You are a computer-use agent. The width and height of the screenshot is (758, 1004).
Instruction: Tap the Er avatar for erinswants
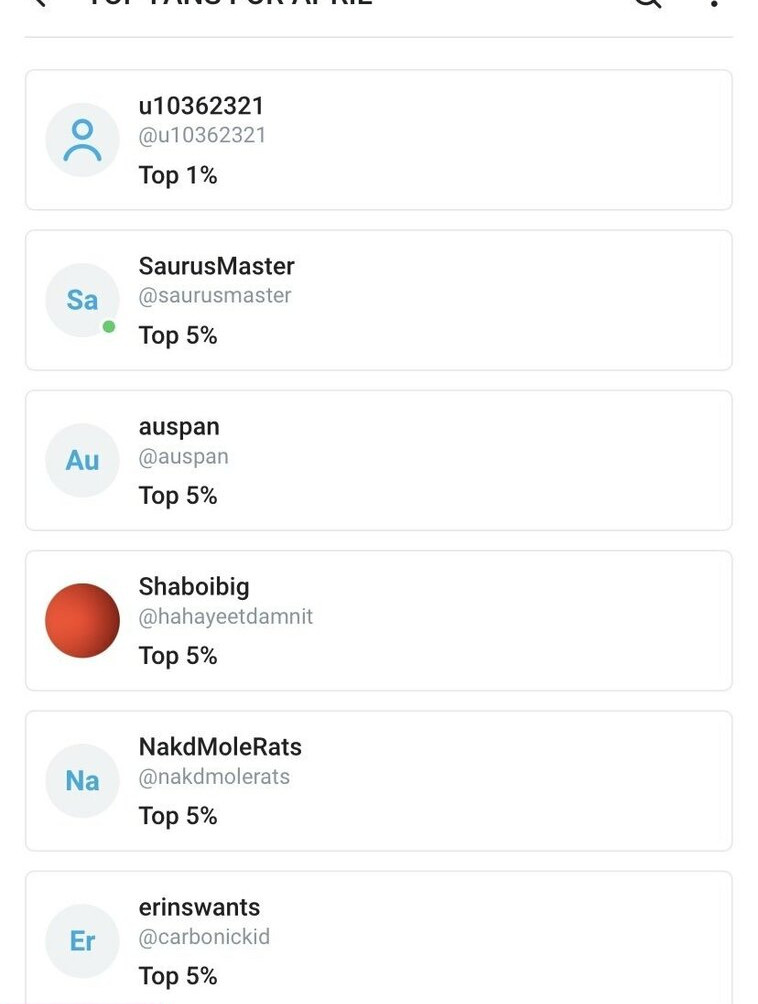(x=82, y=941)
